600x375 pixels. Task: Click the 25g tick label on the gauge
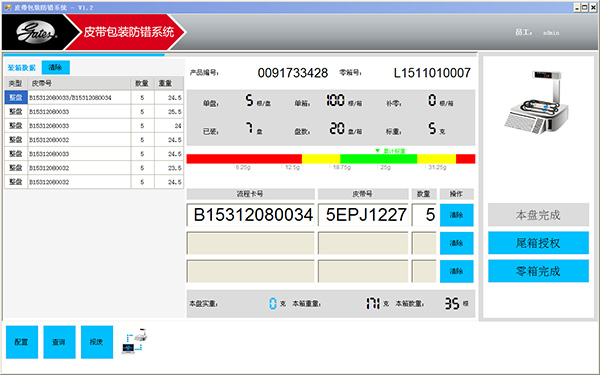coord(385,167)
